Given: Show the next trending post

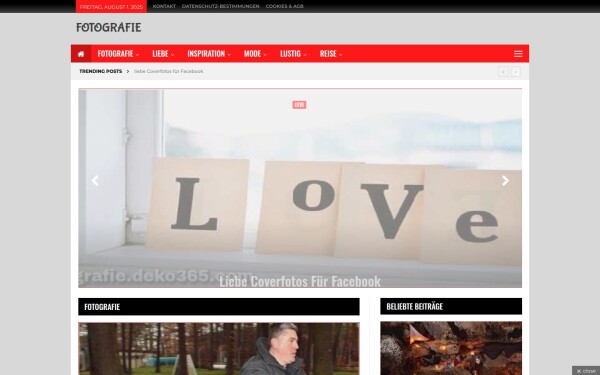Looking at the screenshot, I should pos(516,72).
